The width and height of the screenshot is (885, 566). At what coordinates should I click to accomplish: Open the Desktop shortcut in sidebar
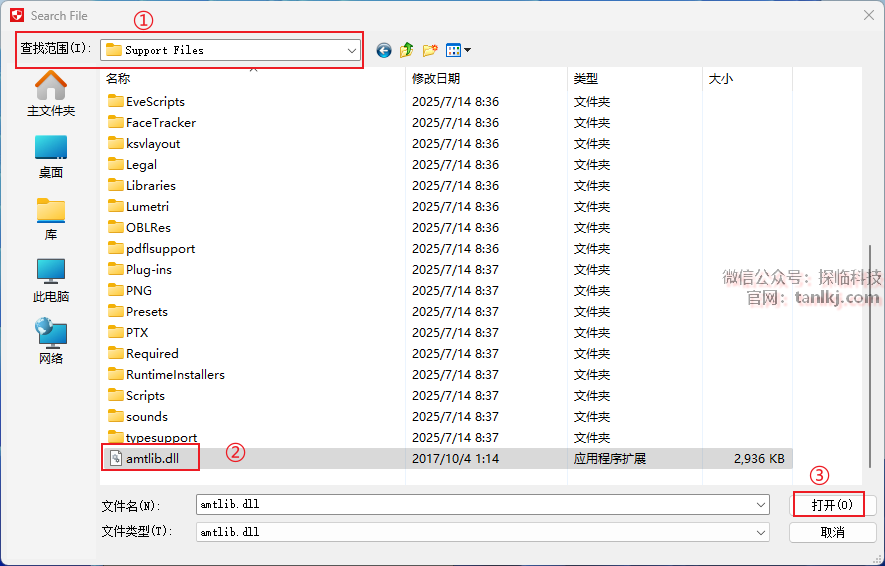[x=51, y=157]
